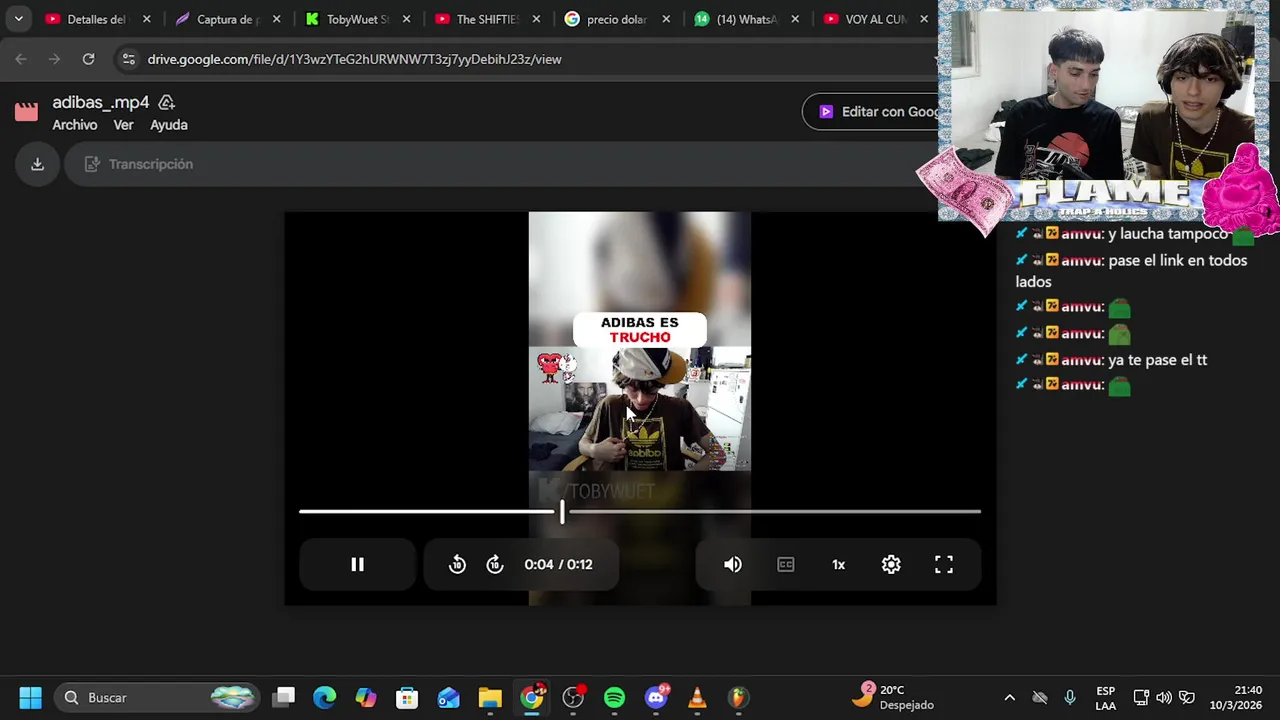The width and height of the screenshot is (1280, 720).
Task: Click the video progress bar handle
Action: [562, 511]
